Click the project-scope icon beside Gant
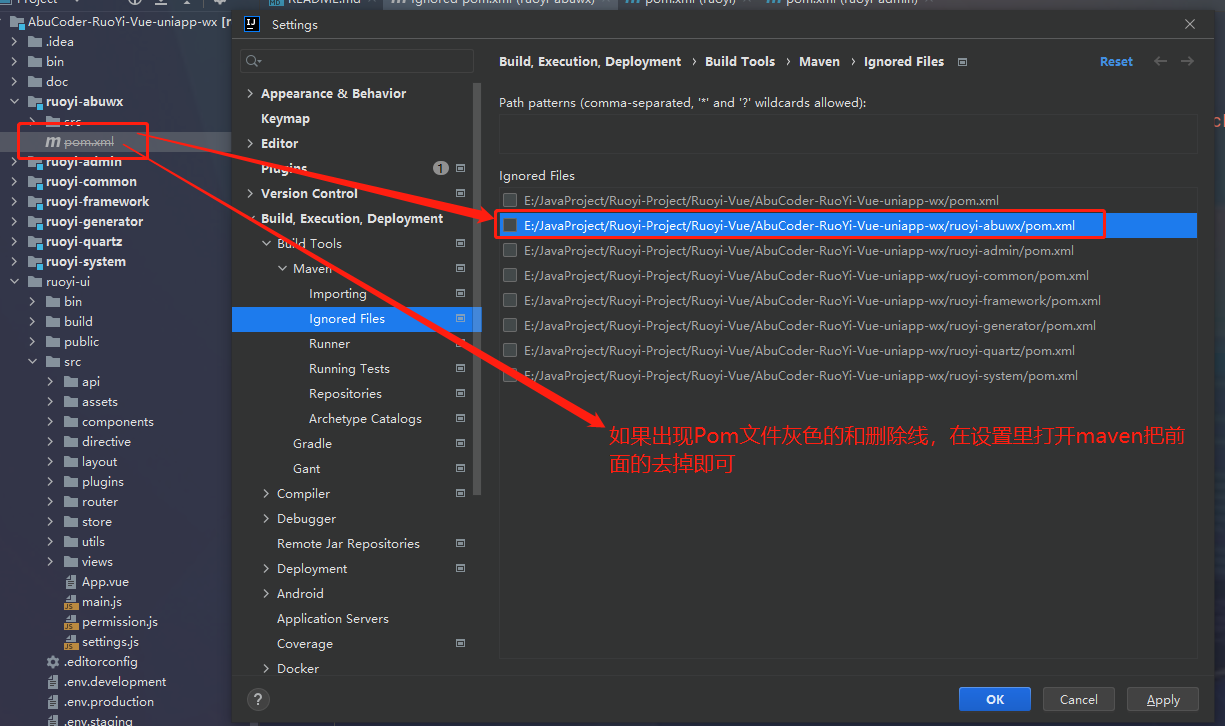1225x726 pixels. click(x=461, y=468)
